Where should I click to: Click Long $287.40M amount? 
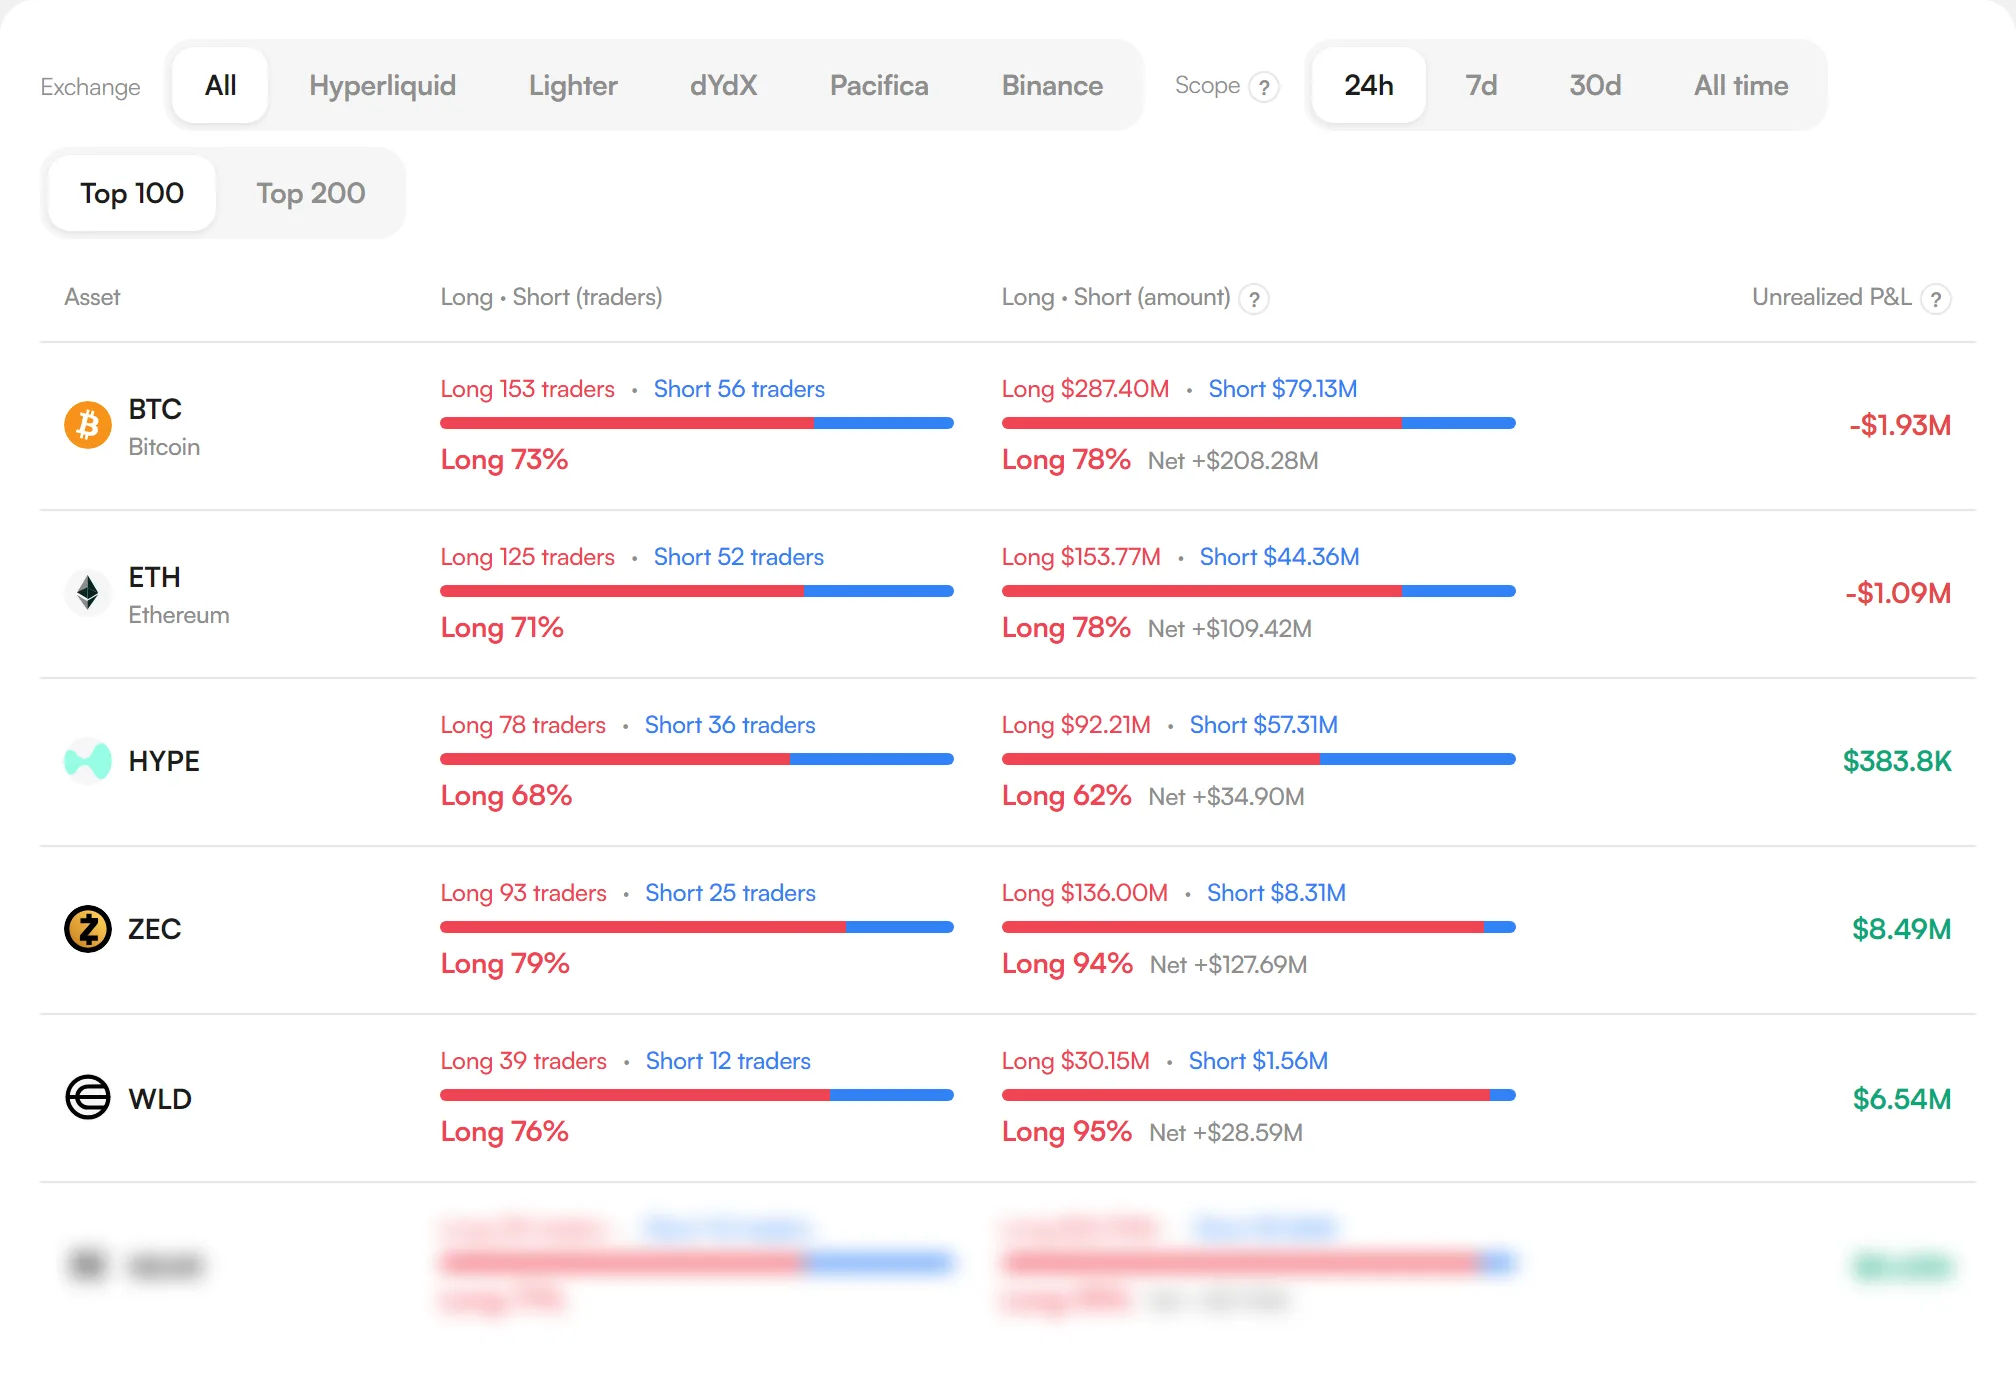tap(1085, 389)
